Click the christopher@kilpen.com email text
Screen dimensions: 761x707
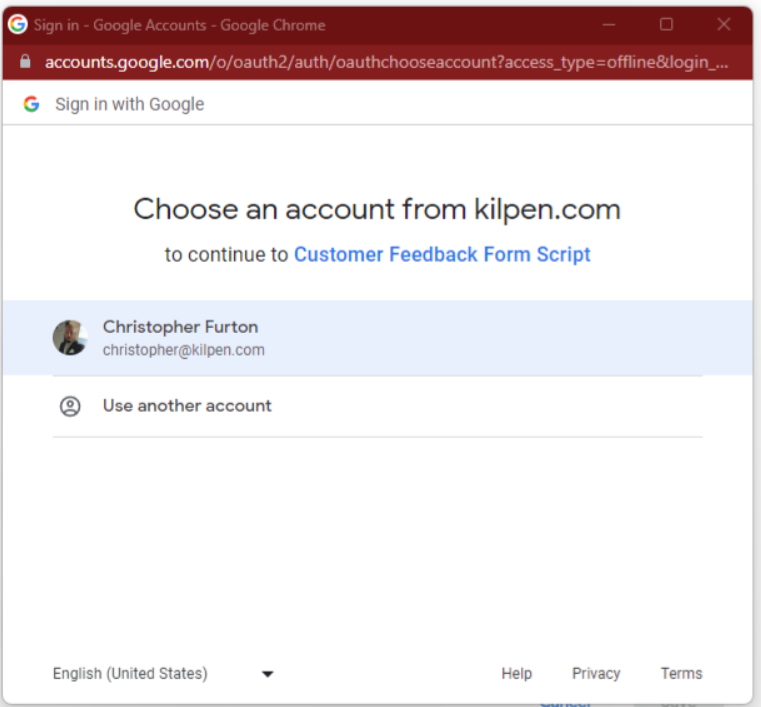click(183, 350)
